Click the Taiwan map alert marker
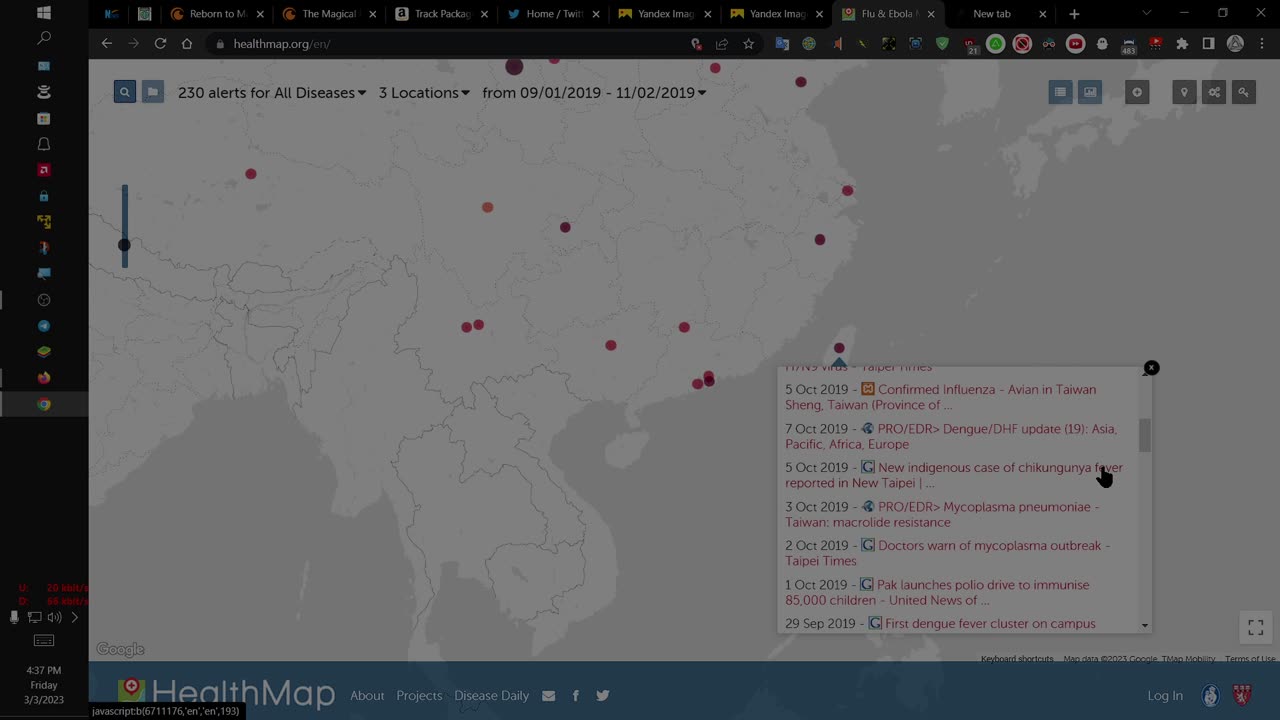The height and width of the screenshot is (720, 1280). point(839,348)
